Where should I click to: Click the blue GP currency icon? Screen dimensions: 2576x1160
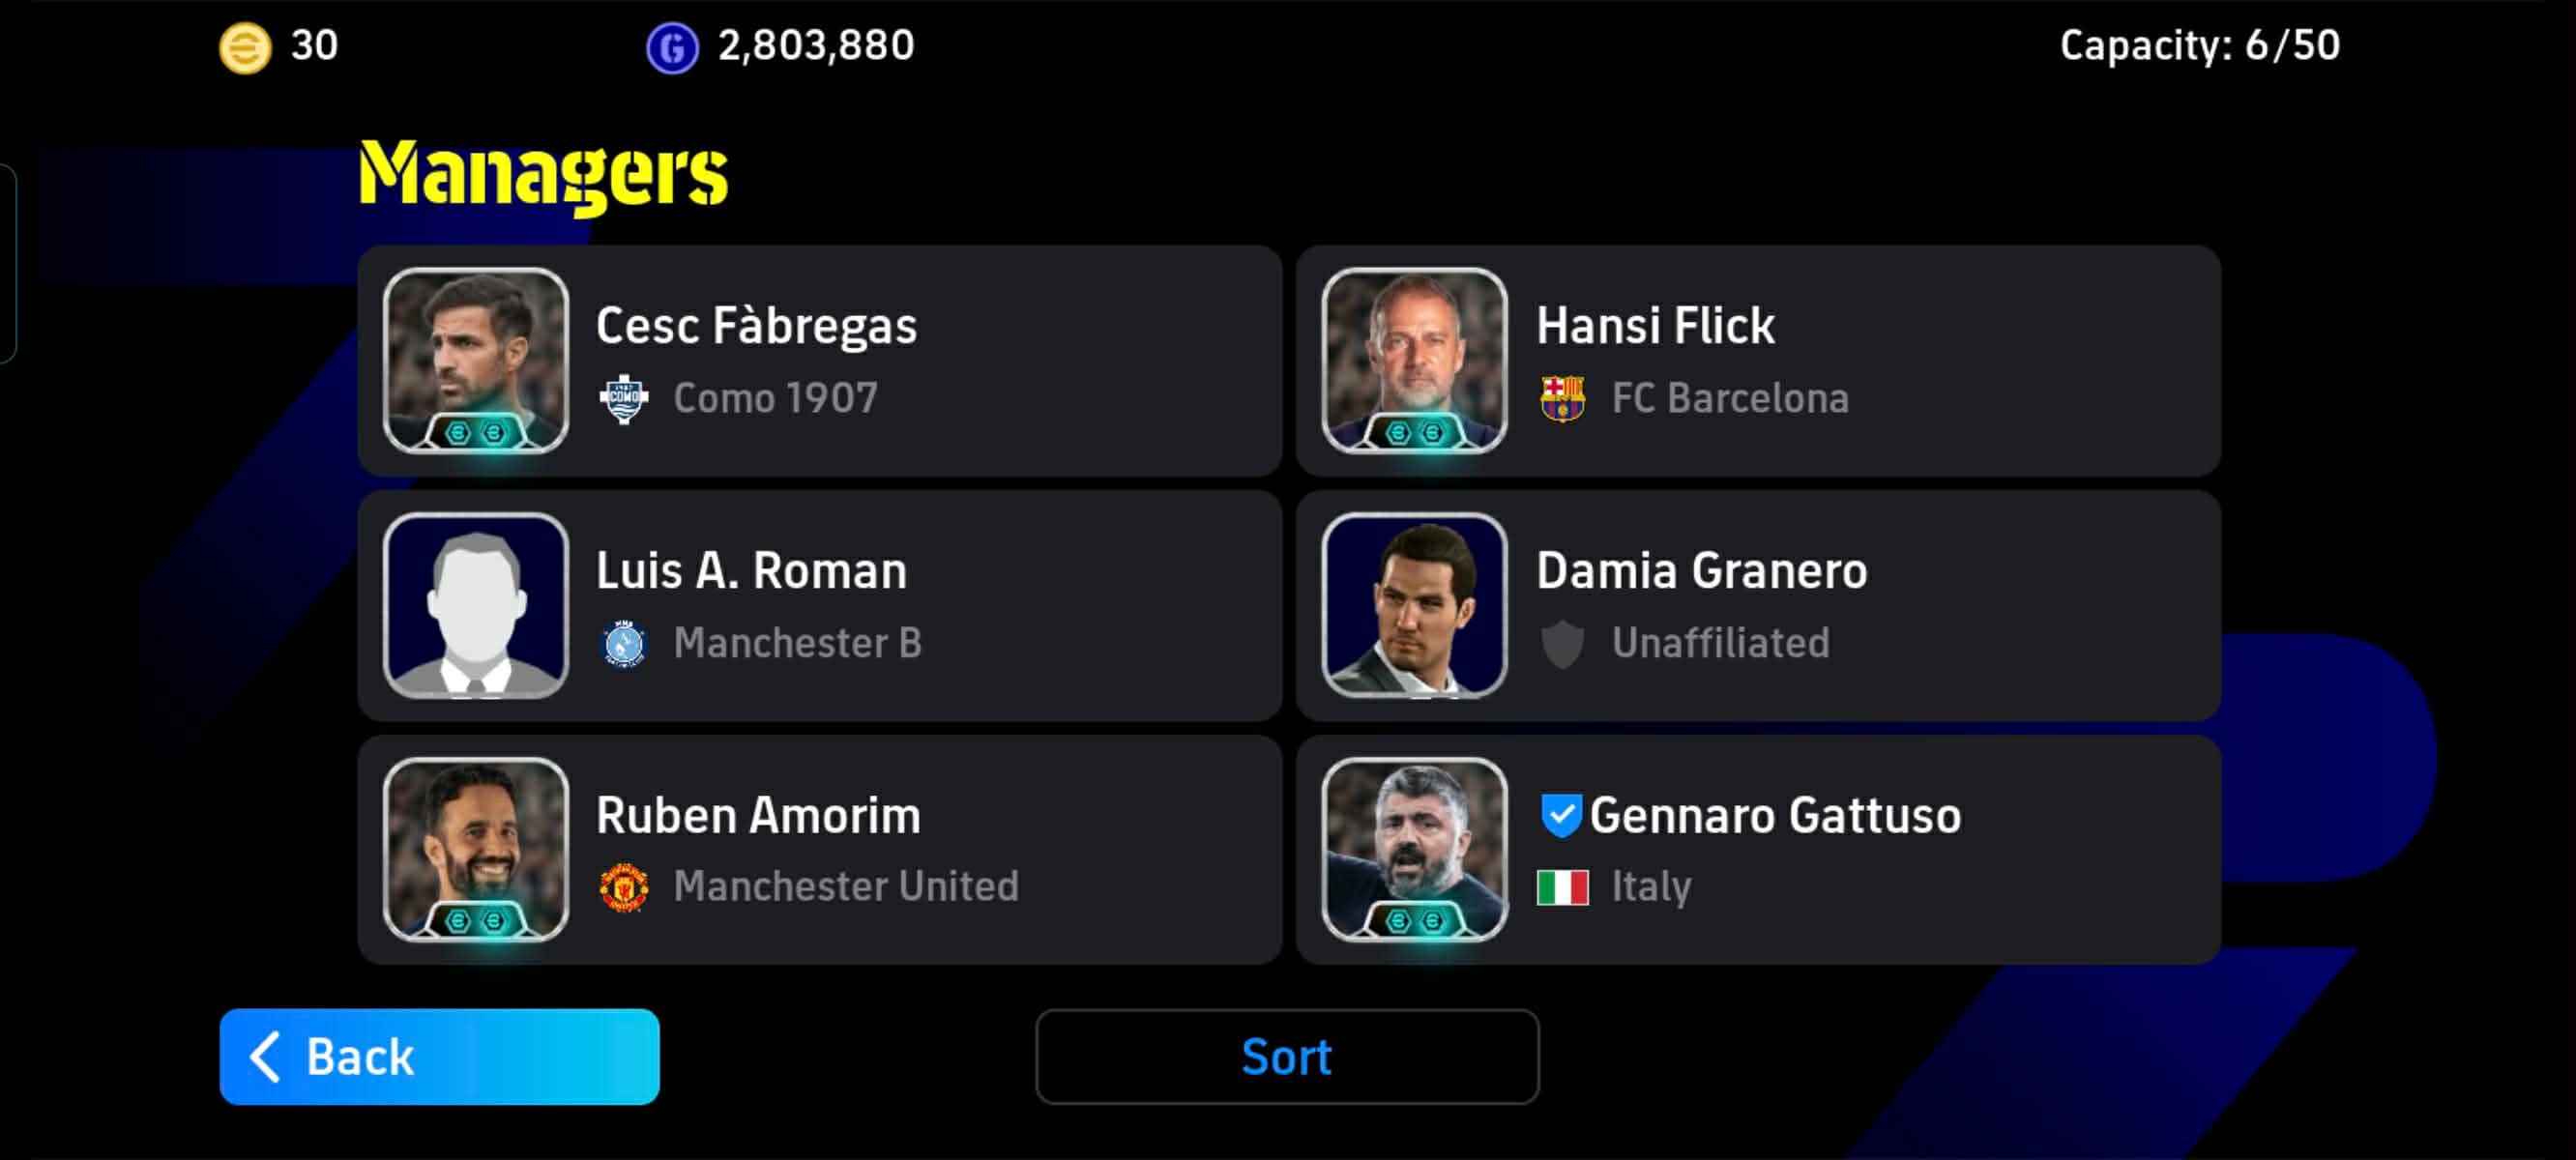tap(672, 47)
